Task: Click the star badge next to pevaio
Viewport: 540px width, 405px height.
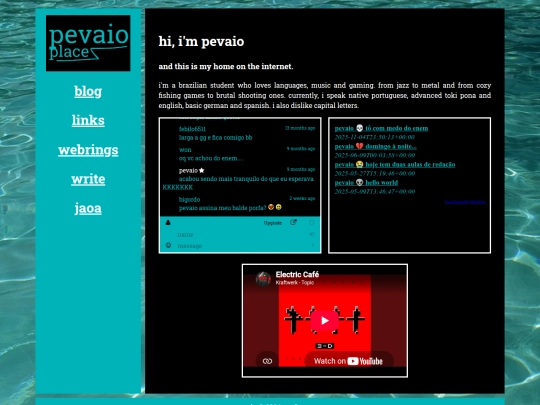Action: (202, 170)
